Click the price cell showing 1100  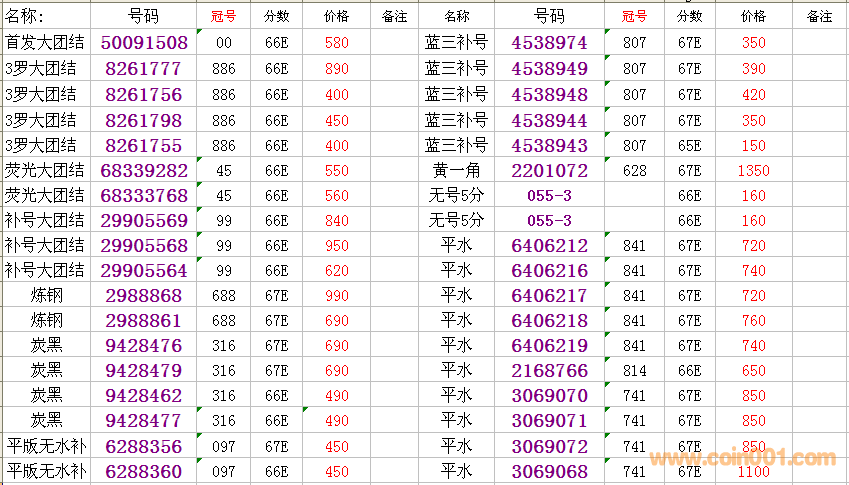(x=753, y=472)
